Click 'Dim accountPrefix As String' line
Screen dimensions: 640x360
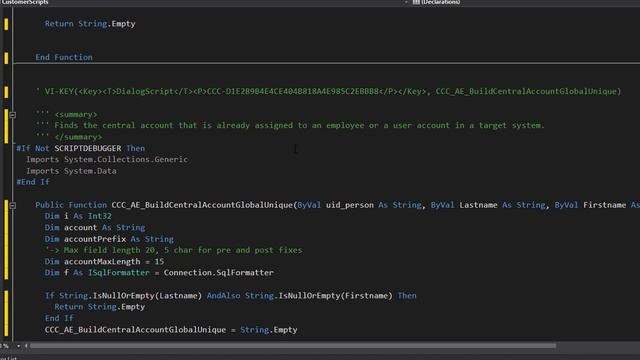[109, 239]
